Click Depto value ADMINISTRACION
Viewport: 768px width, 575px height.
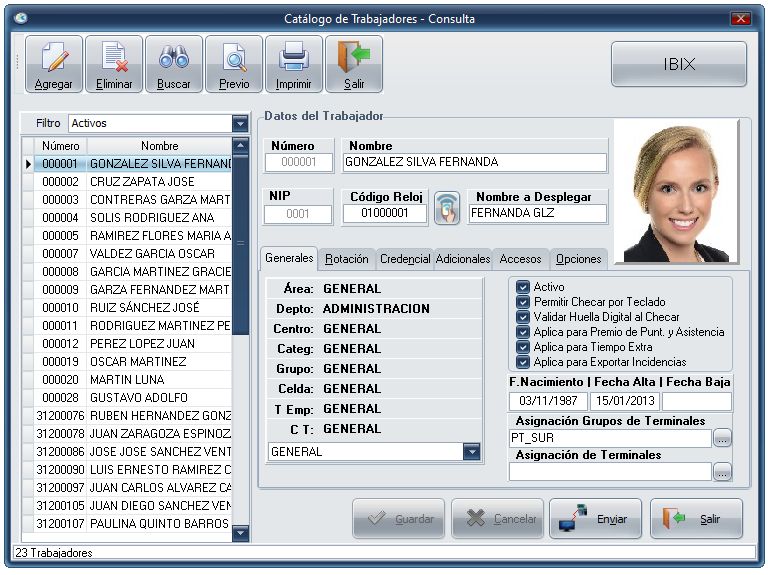point(376,309)
